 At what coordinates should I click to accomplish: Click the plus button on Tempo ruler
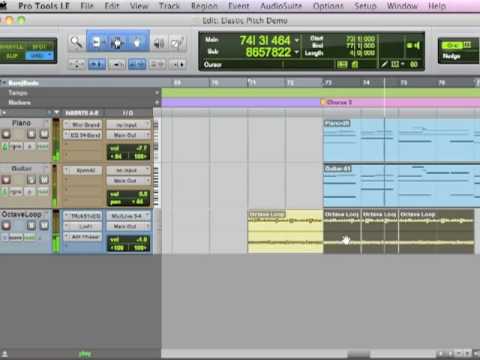[x=157, y=93]
